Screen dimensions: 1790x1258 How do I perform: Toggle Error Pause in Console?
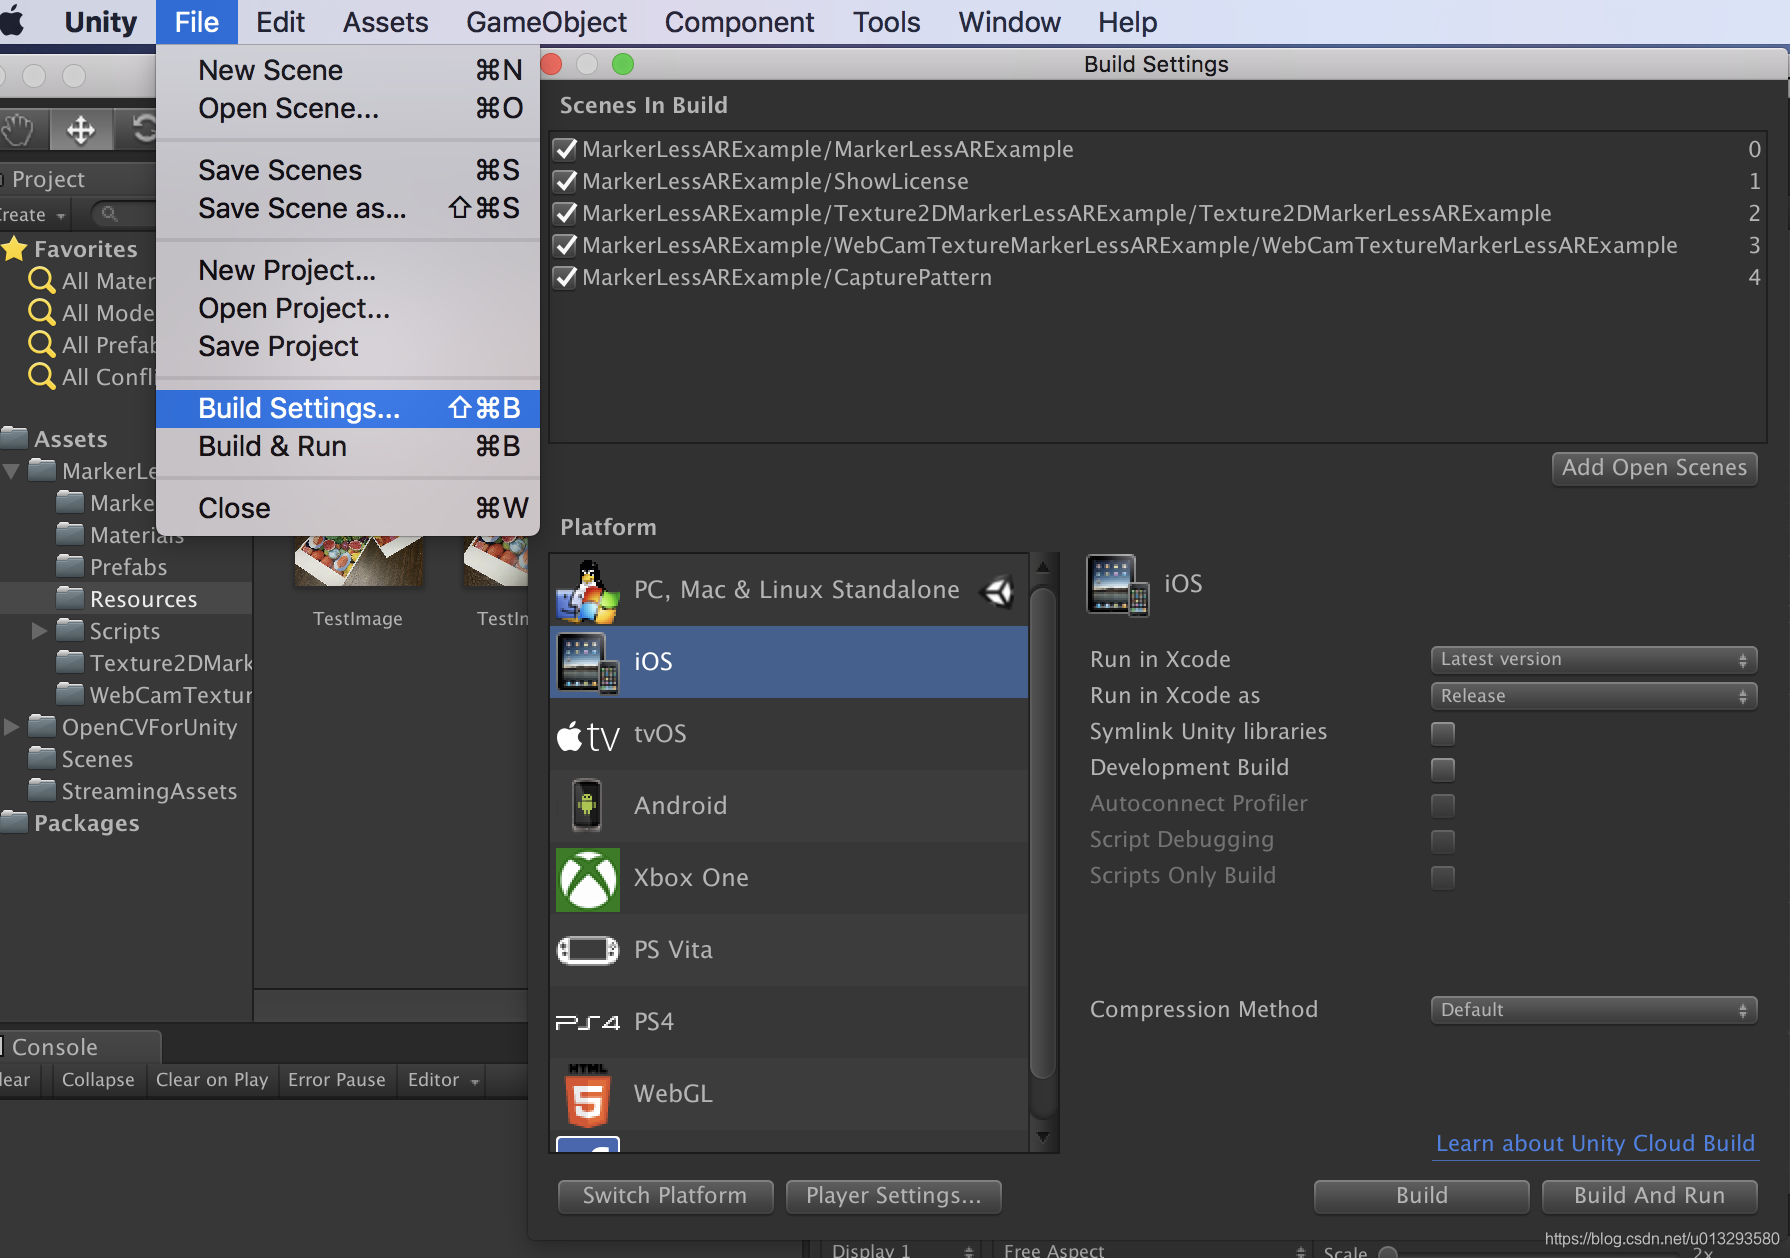point(337,1080)
